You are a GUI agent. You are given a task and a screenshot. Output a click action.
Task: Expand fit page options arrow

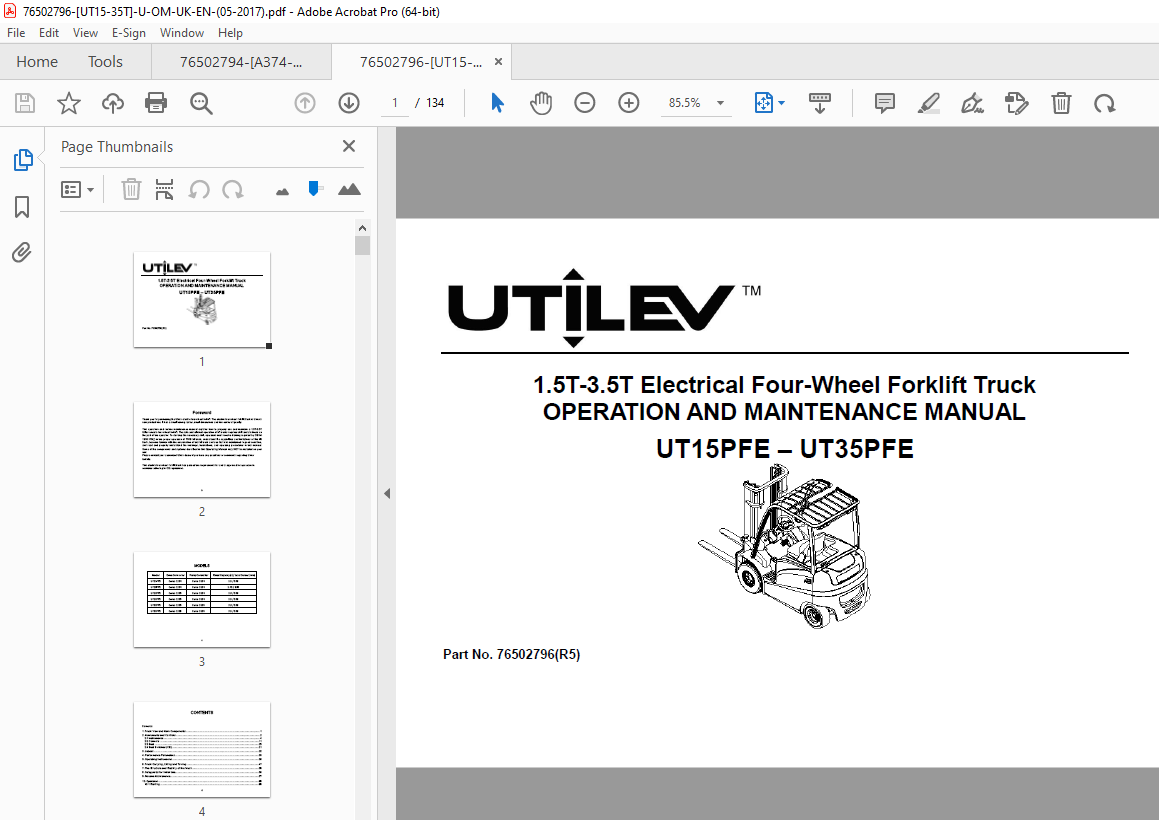point(781,103)
